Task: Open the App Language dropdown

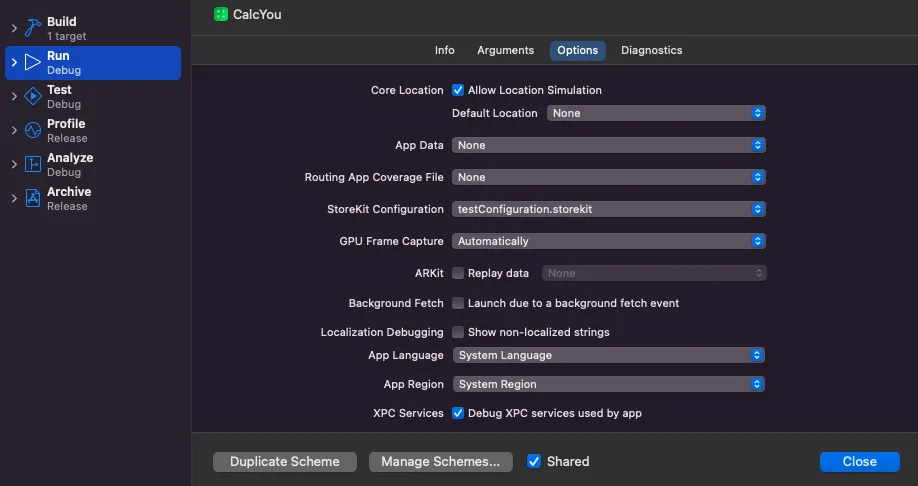Action: (x=609, y=355)
